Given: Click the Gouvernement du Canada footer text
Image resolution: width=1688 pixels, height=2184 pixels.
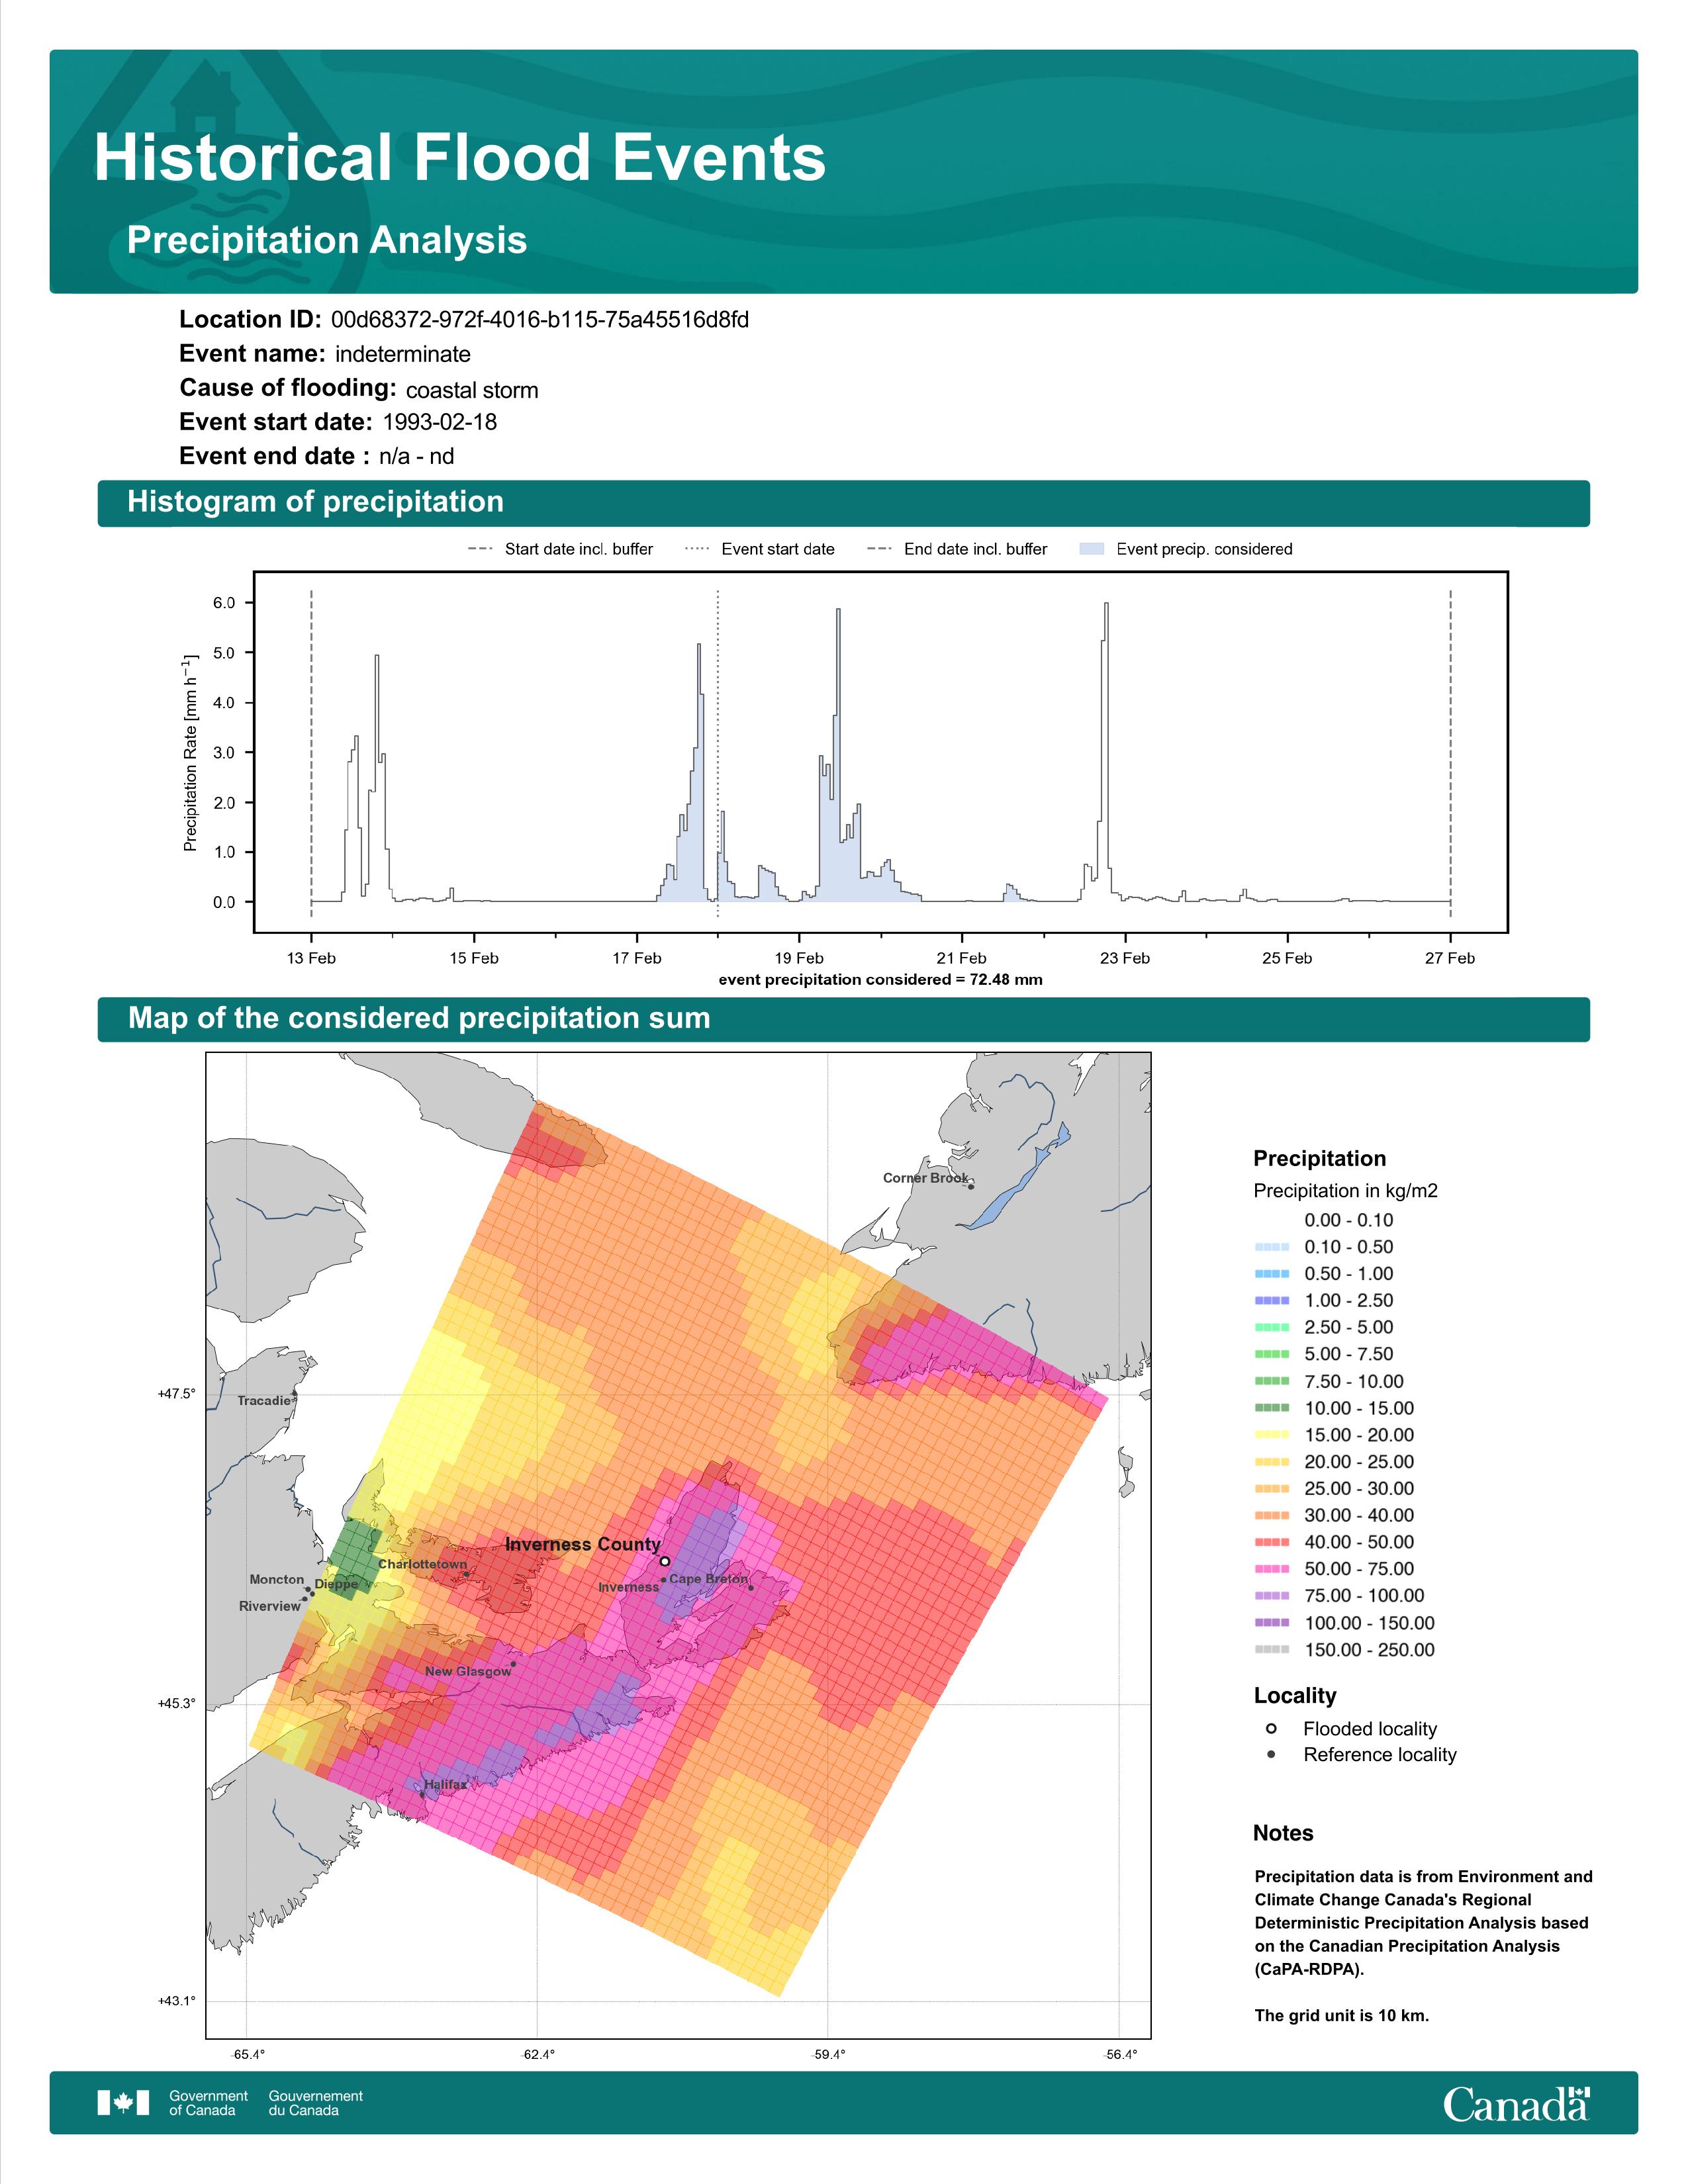Looking at the screenshot, I should [x=316, y=2103].
